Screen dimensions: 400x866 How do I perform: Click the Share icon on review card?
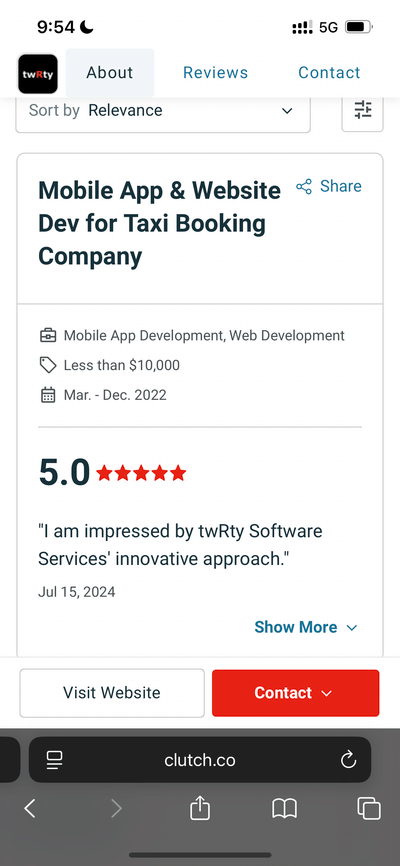304,187
